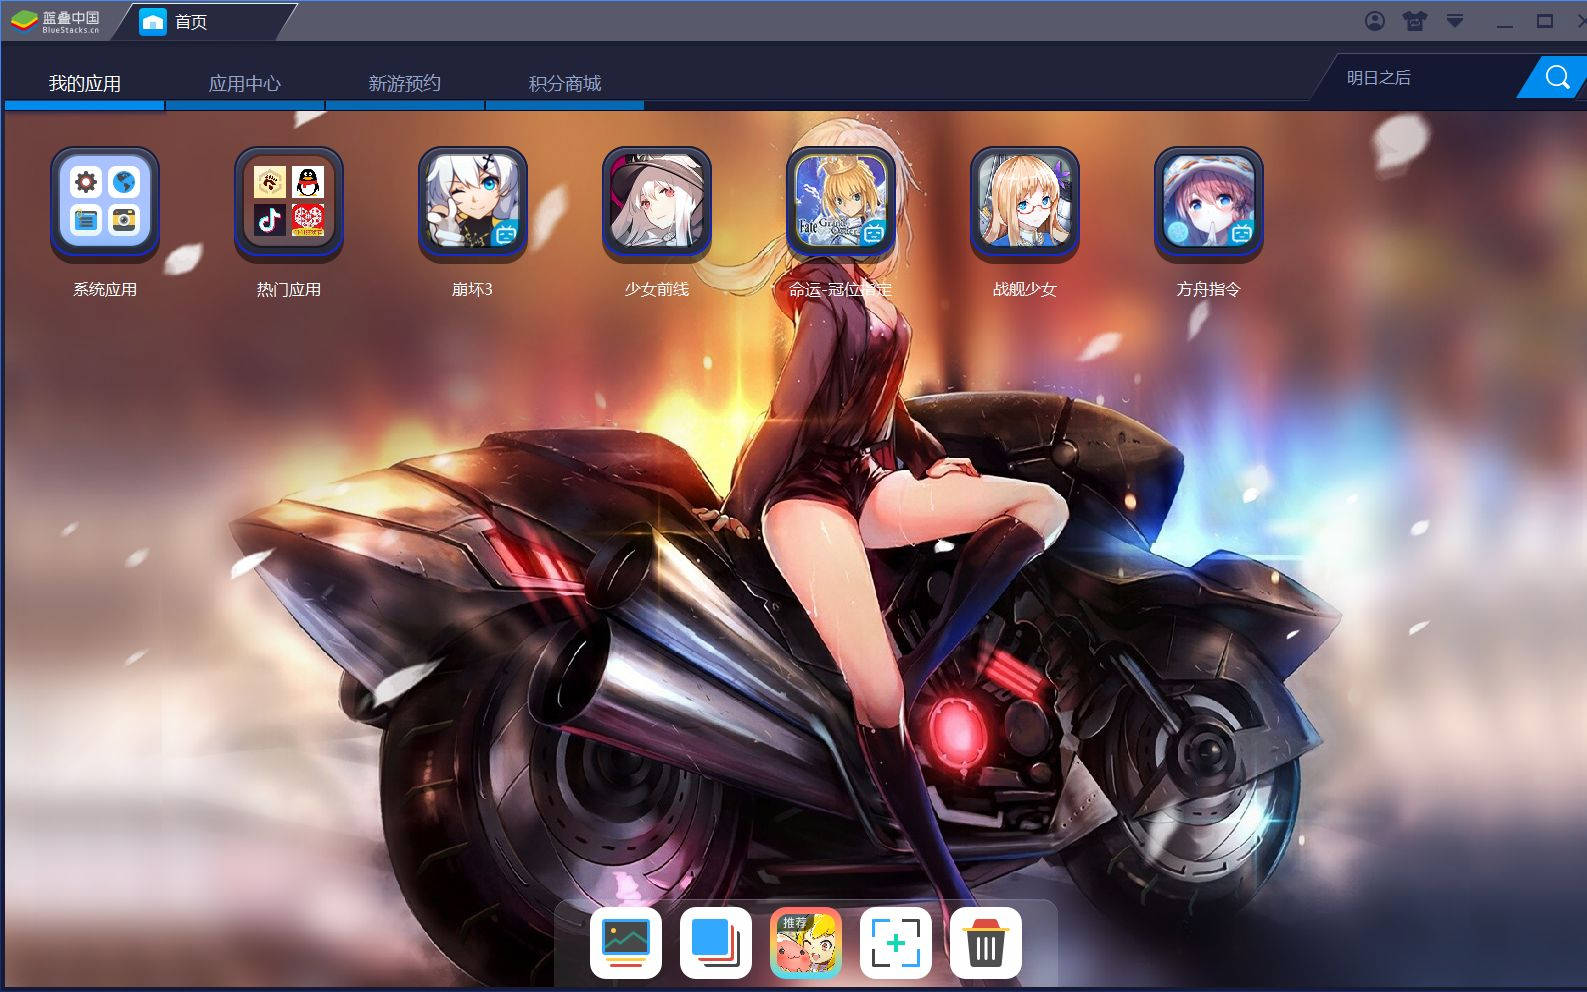
Task: Launch the 战舰少女 game icon
Action: click(x=1025, y=204)
